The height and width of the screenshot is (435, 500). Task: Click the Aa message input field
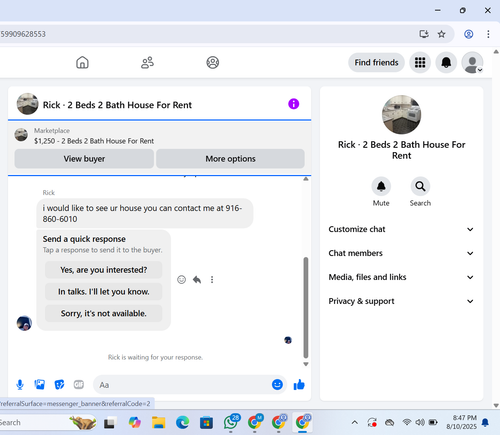coord(182,385)
